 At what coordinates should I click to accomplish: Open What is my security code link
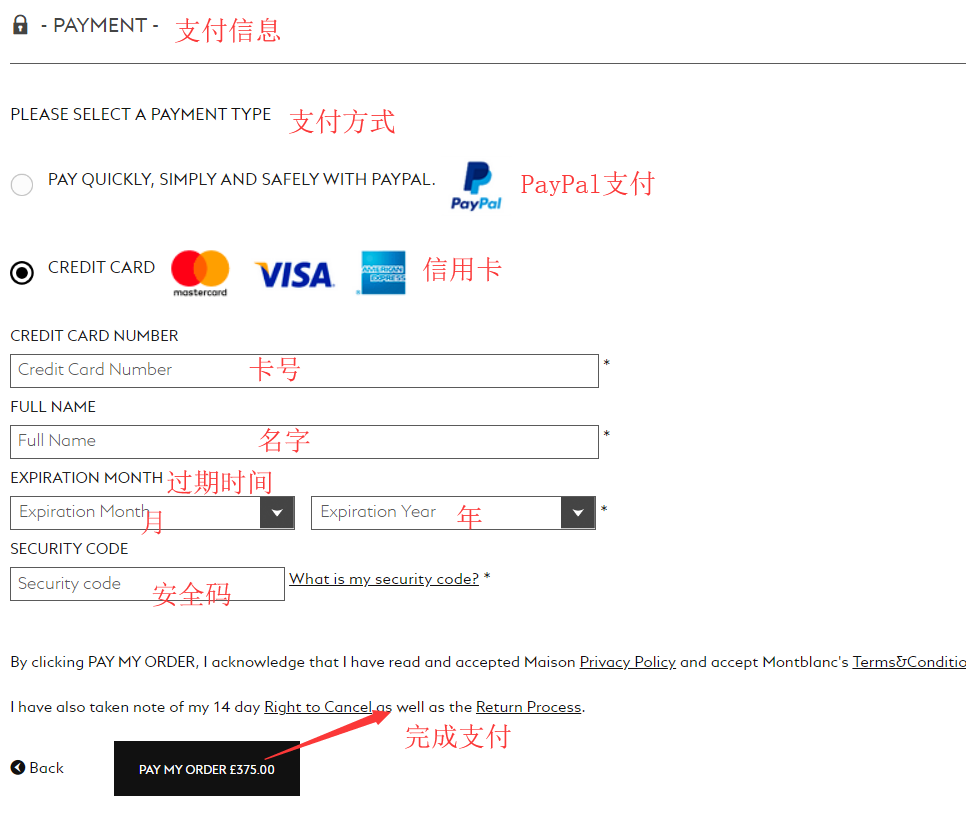(384, 579)
